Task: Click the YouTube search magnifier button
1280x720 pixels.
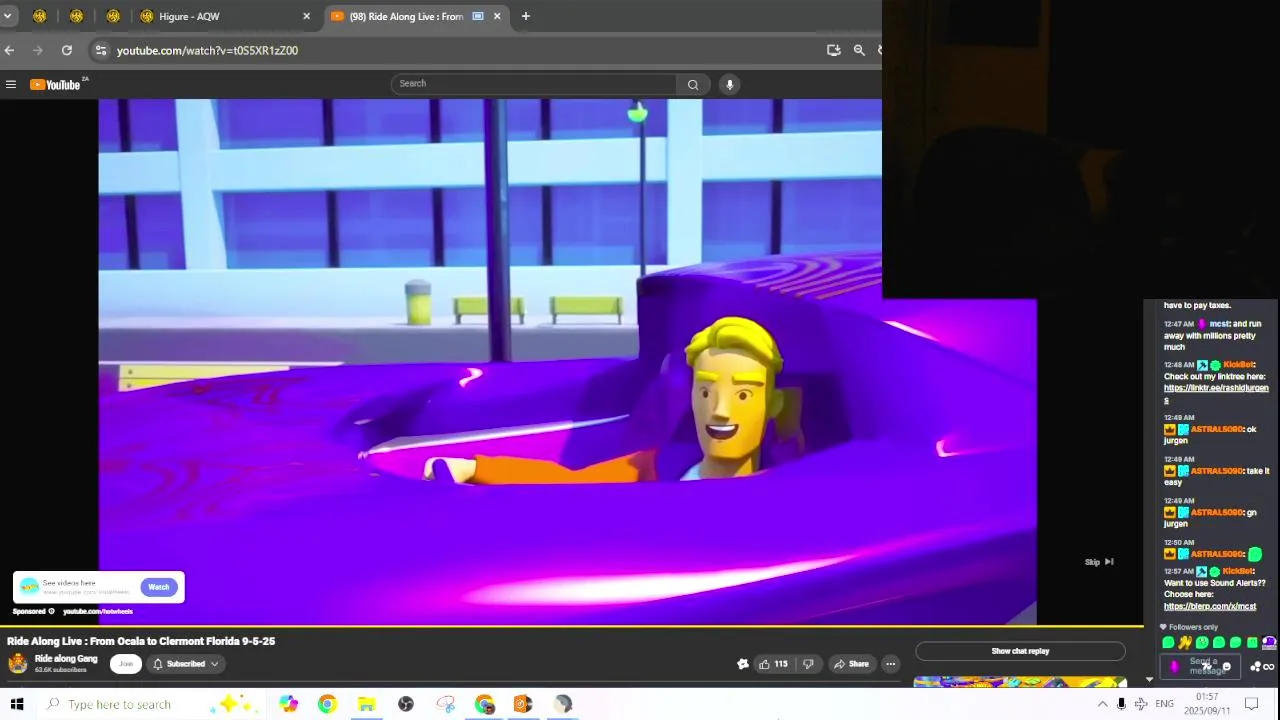Action: pos(692,85)
